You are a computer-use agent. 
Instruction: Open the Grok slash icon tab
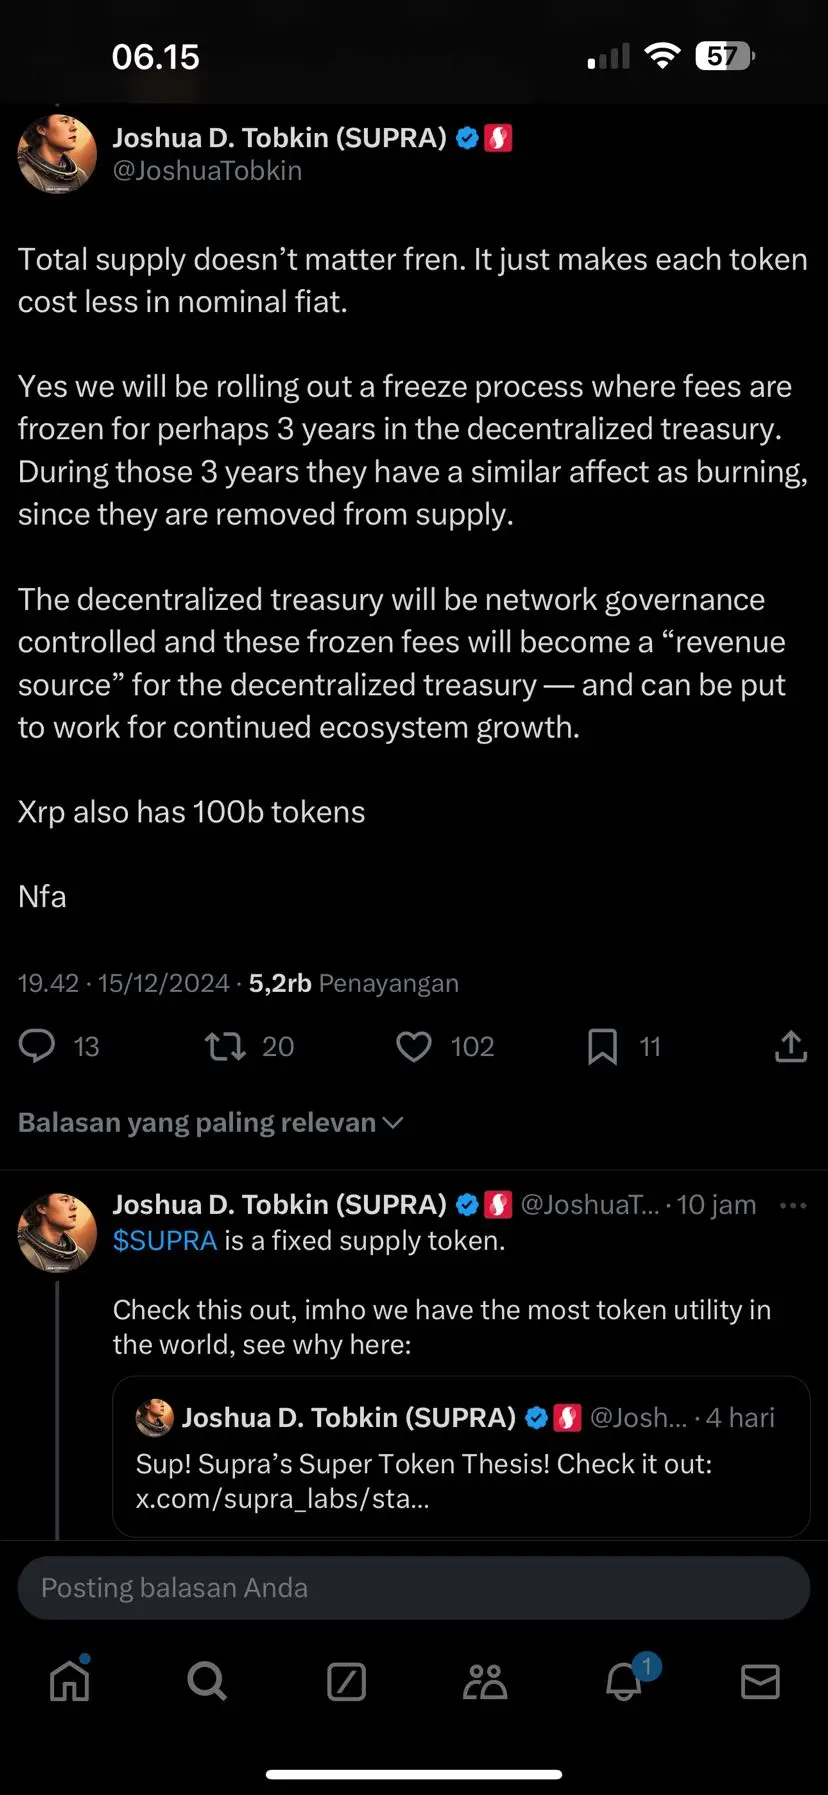(346, 1681)
